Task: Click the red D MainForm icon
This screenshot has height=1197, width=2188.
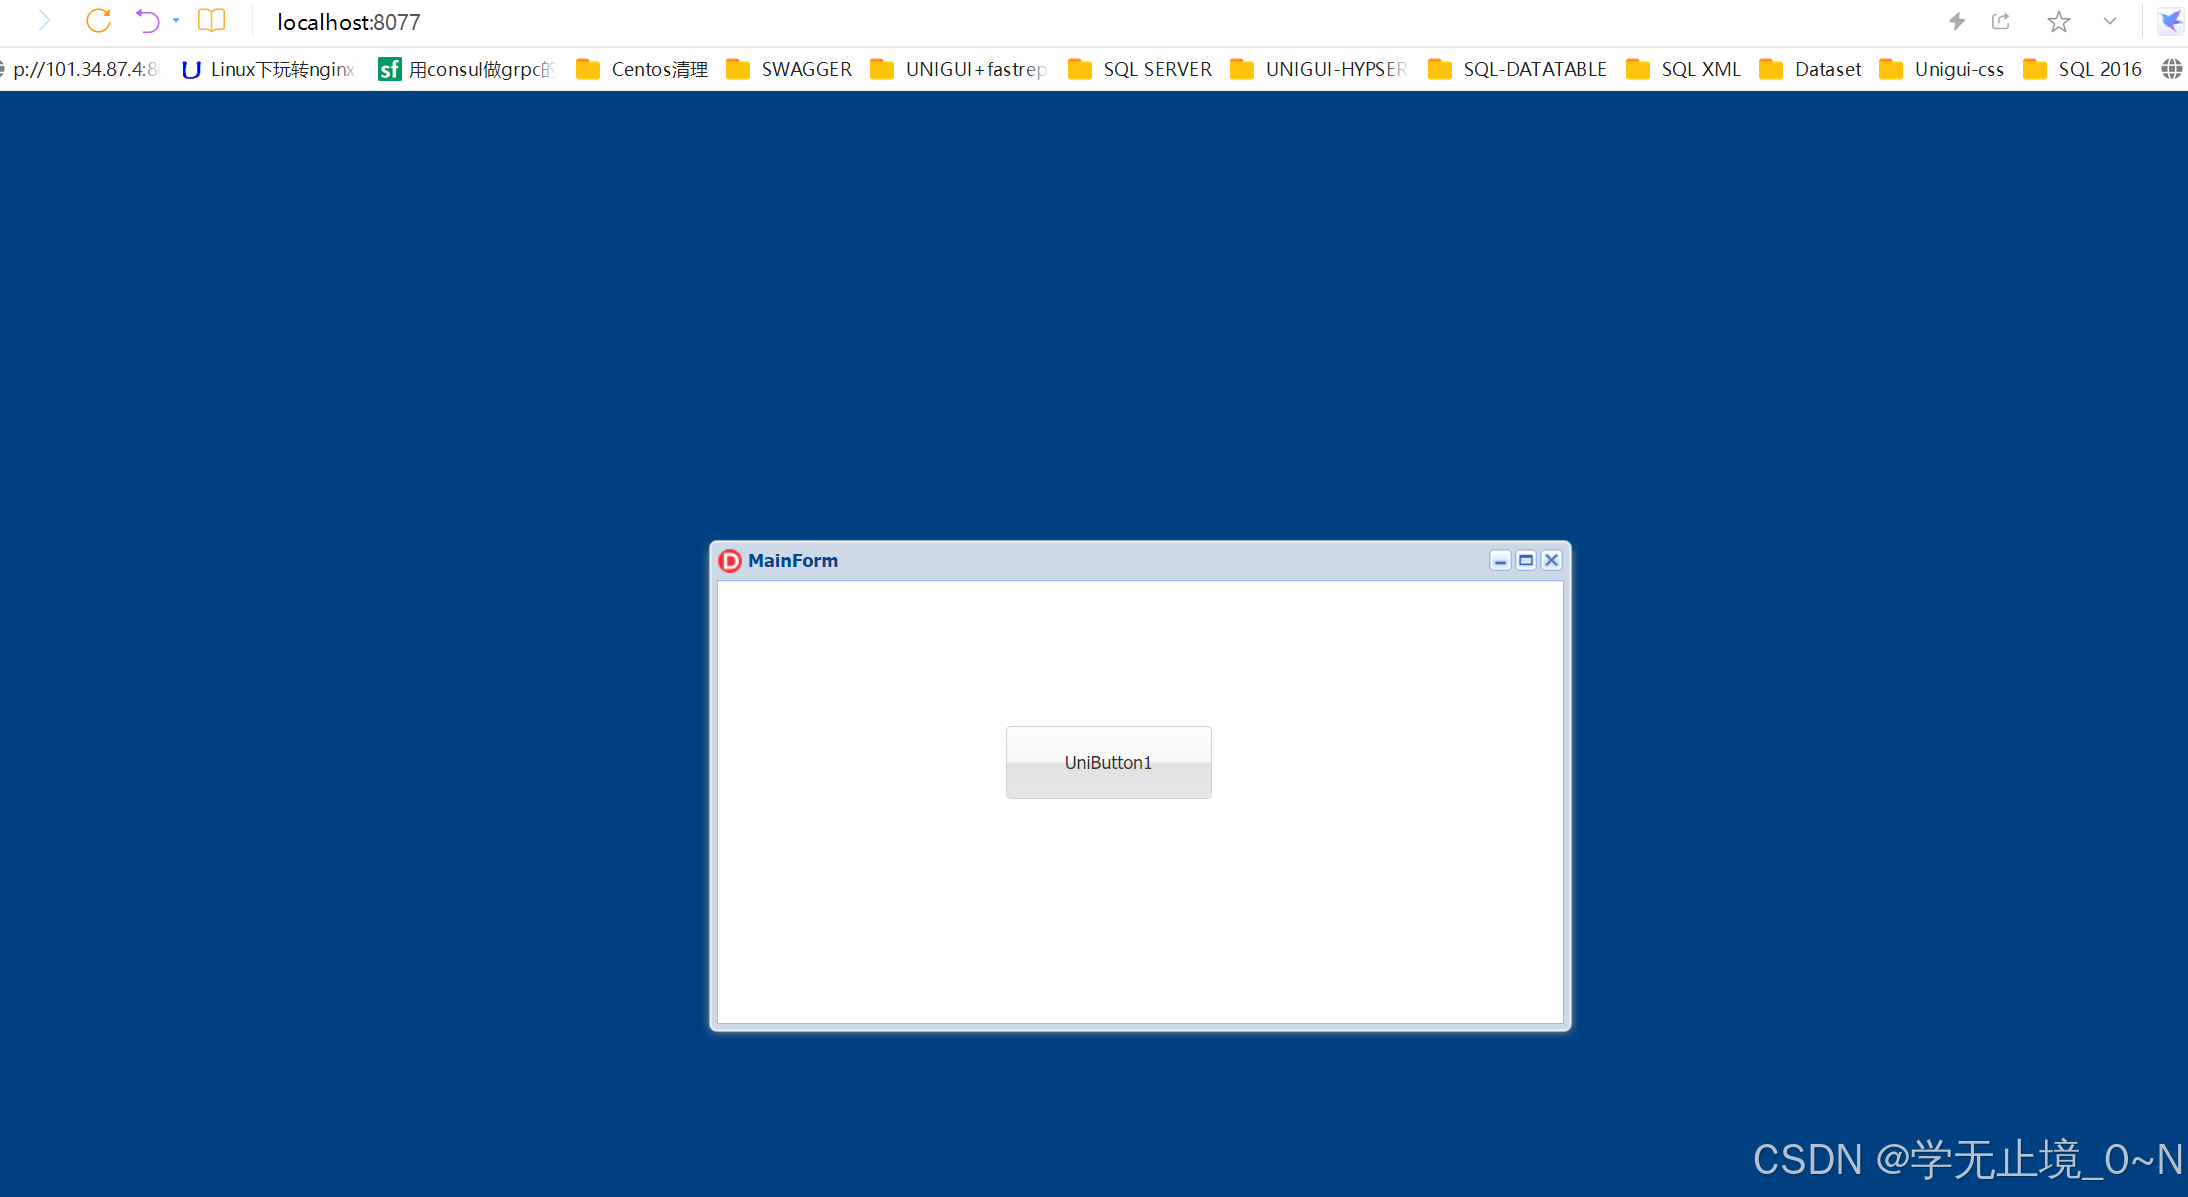Action: click(x=730, y=561)
